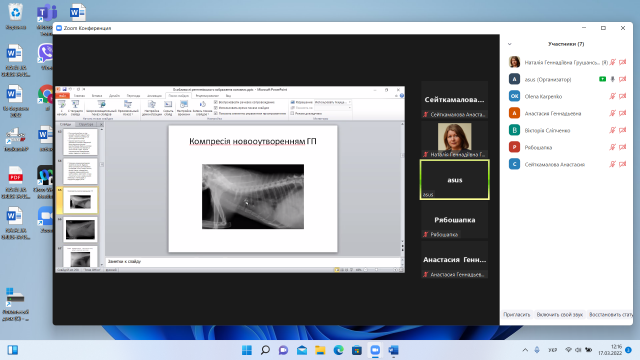The image size is (640, 360).
Task: Click the muted microphone icon for Рябошапка
Action: pyautogui.click(x=612, y=147)
